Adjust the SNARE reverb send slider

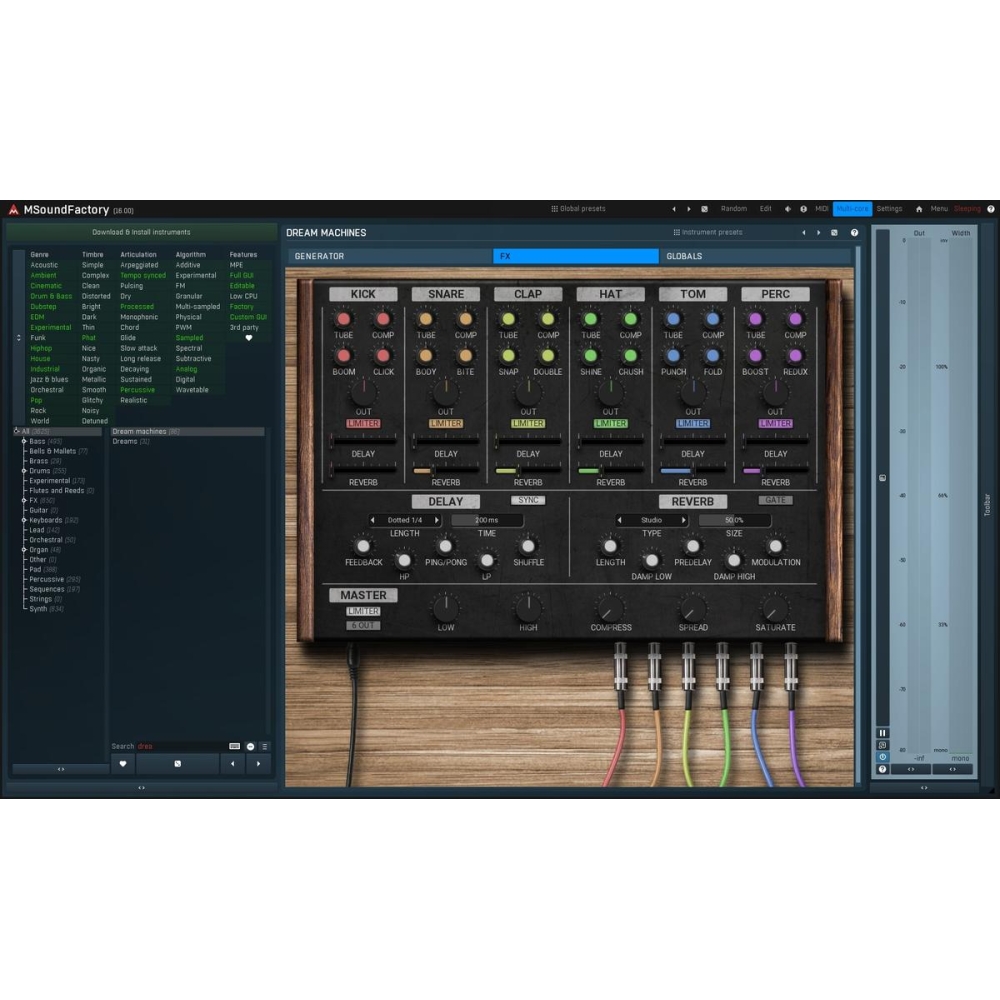coord(446,471)
